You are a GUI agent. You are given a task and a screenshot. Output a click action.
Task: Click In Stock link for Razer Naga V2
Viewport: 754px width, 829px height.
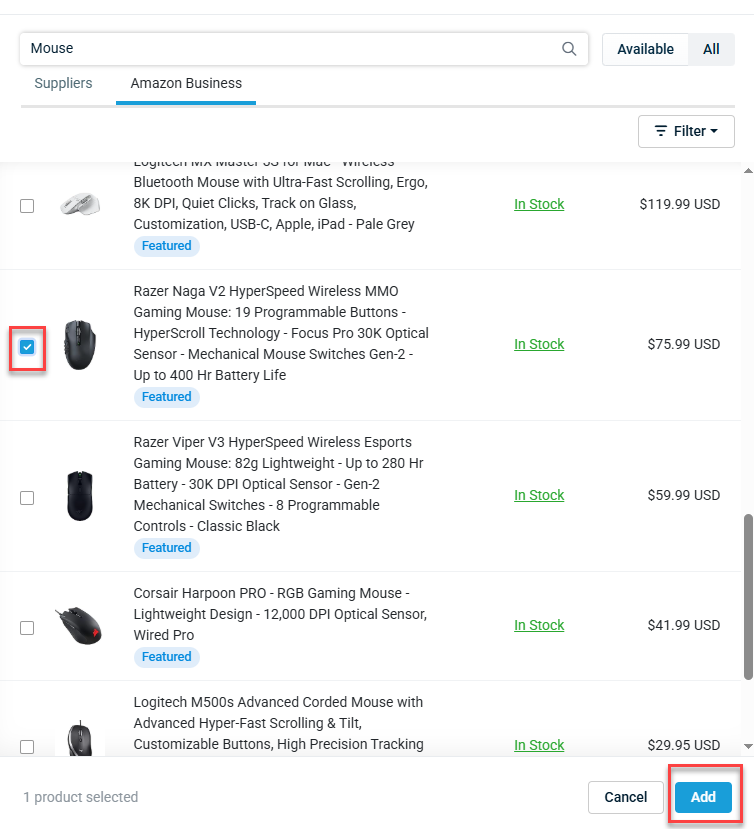tap(539, 344)
